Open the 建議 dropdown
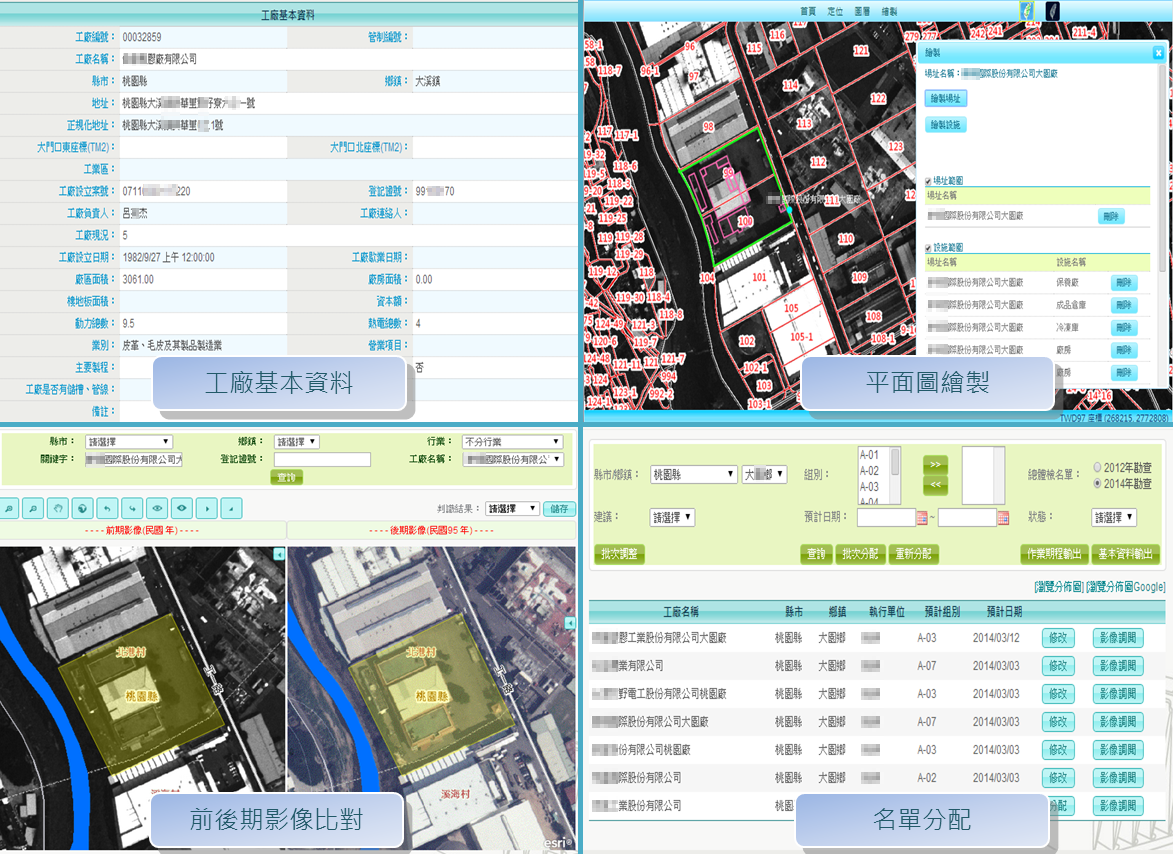 673,517
